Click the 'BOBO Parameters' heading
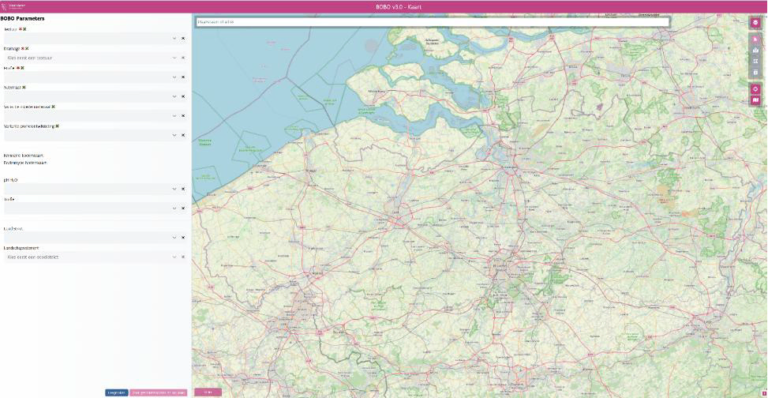This screenshot has height=398, width=768. [x=23, y=18]
